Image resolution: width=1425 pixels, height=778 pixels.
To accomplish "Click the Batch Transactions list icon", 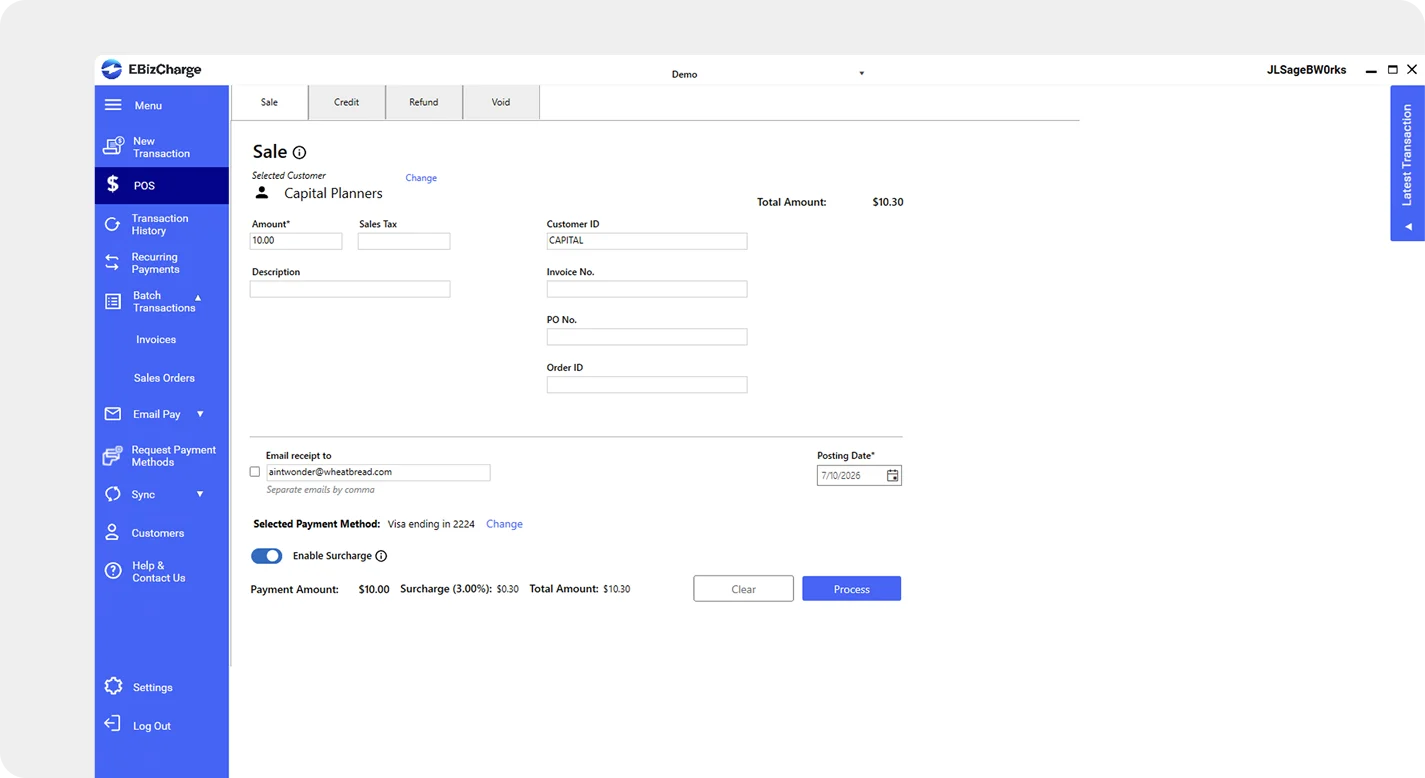I will tap(113, 301).
